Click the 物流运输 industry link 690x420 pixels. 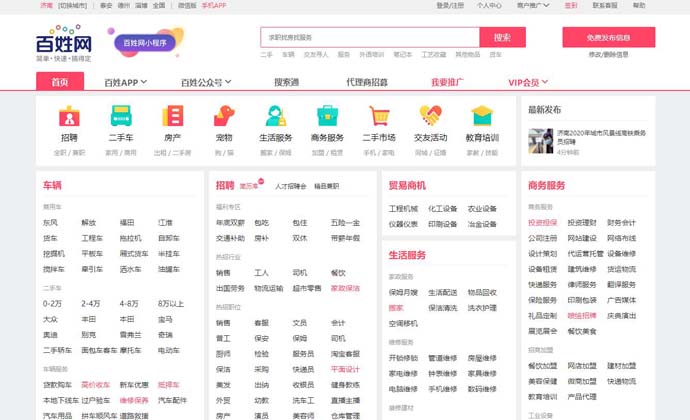(x=268, y=288)
